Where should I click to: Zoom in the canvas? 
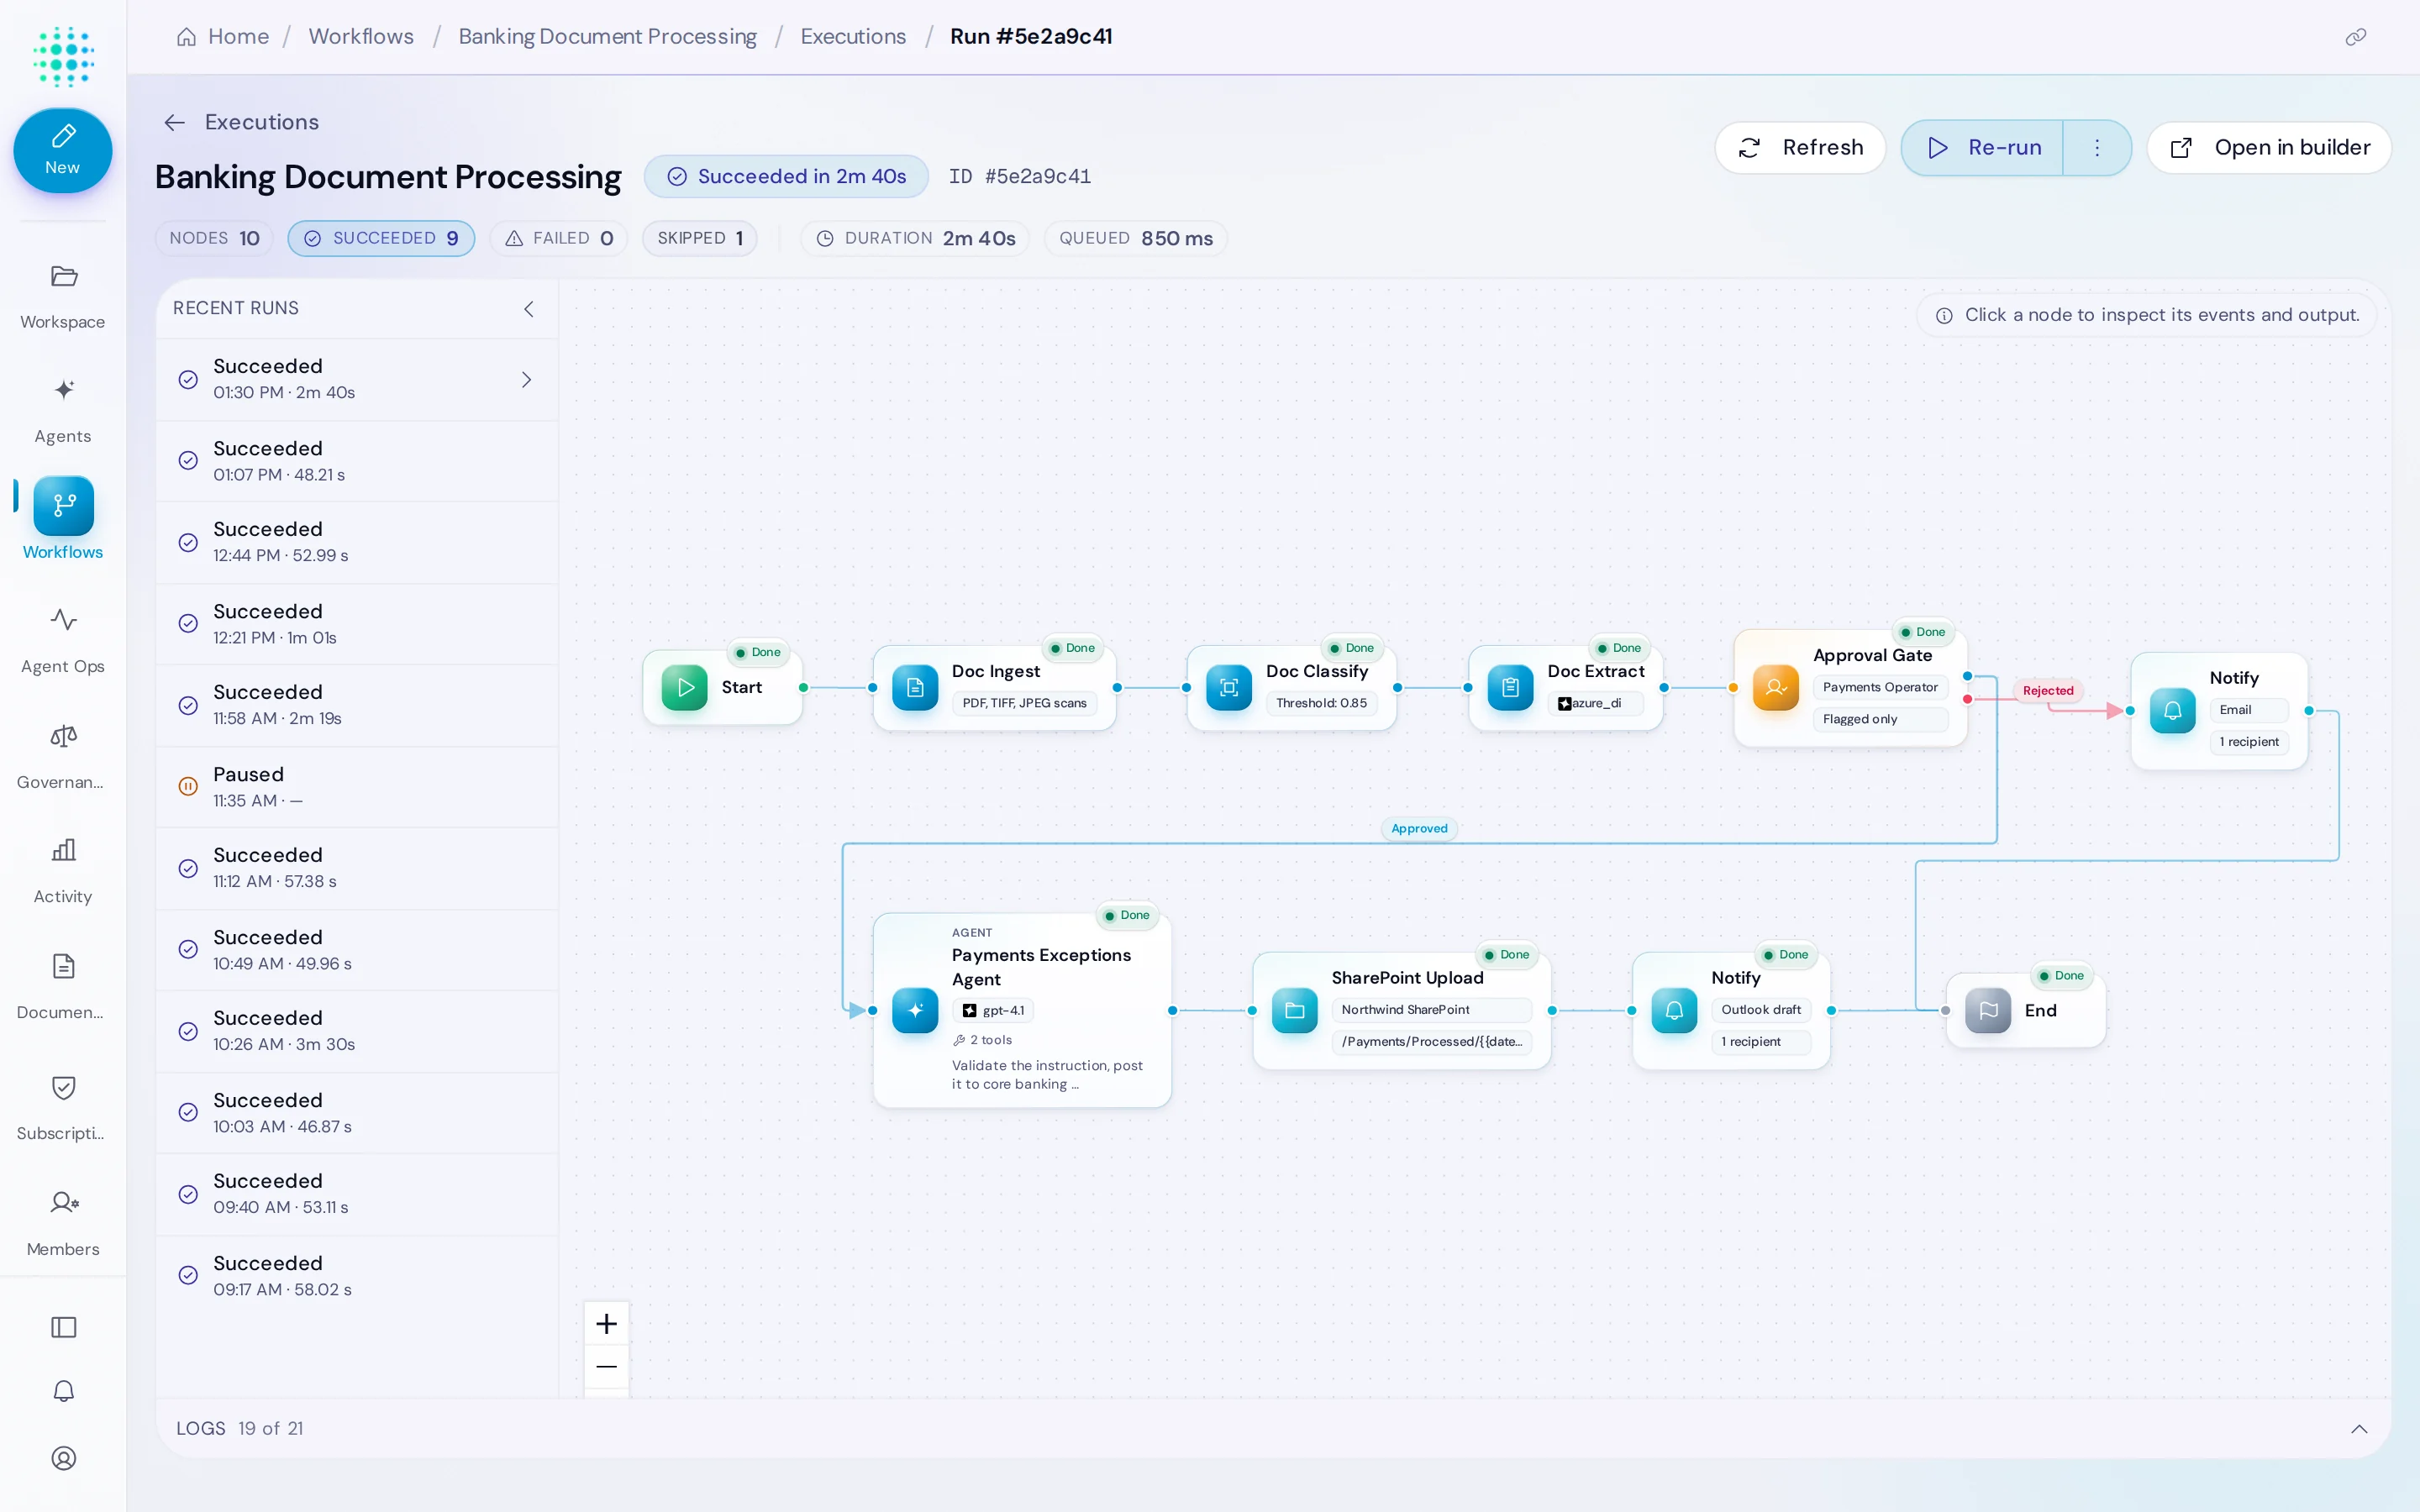(x=606, y=1324)
